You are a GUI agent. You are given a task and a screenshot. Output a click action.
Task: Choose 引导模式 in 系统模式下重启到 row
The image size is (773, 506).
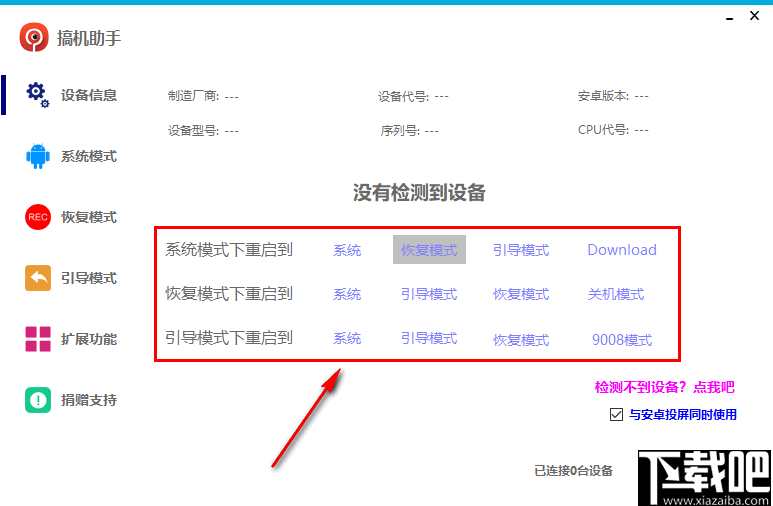[521, 250]
